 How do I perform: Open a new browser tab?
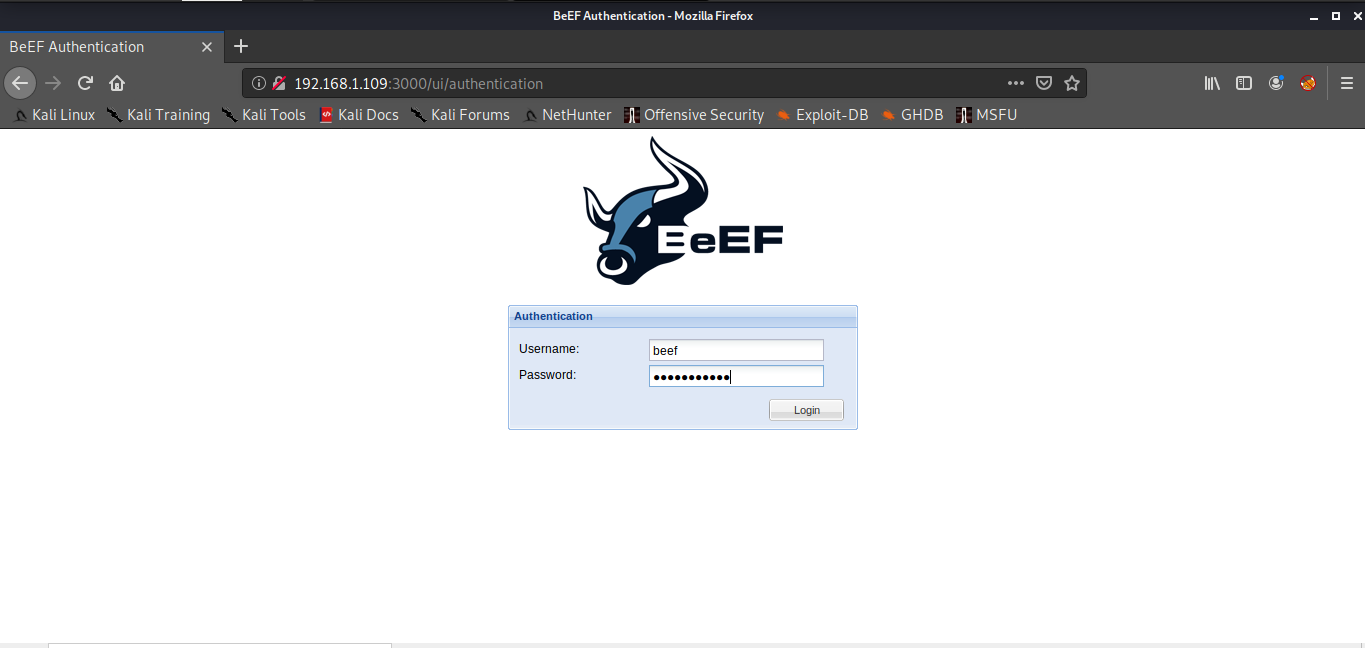click(x=241, y=46)
